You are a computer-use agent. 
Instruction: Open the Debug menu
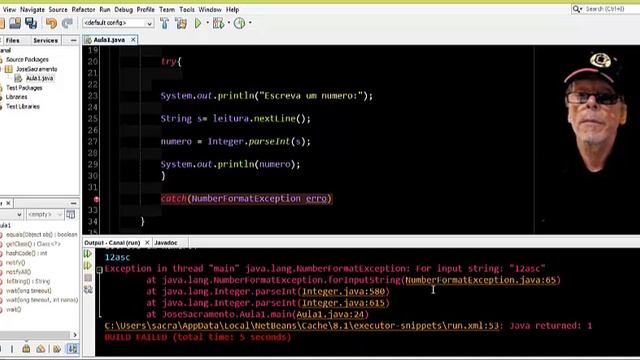tap(124, 9)
